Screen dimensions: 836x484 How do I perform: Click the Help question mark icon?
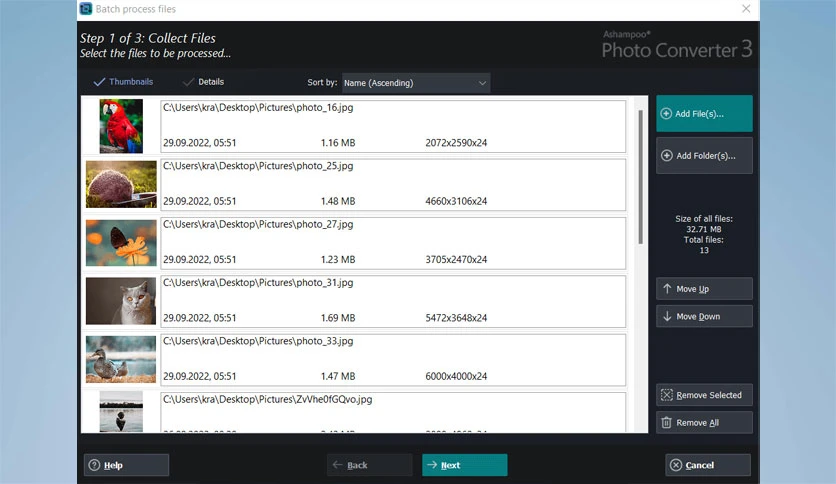click(94, 465)
